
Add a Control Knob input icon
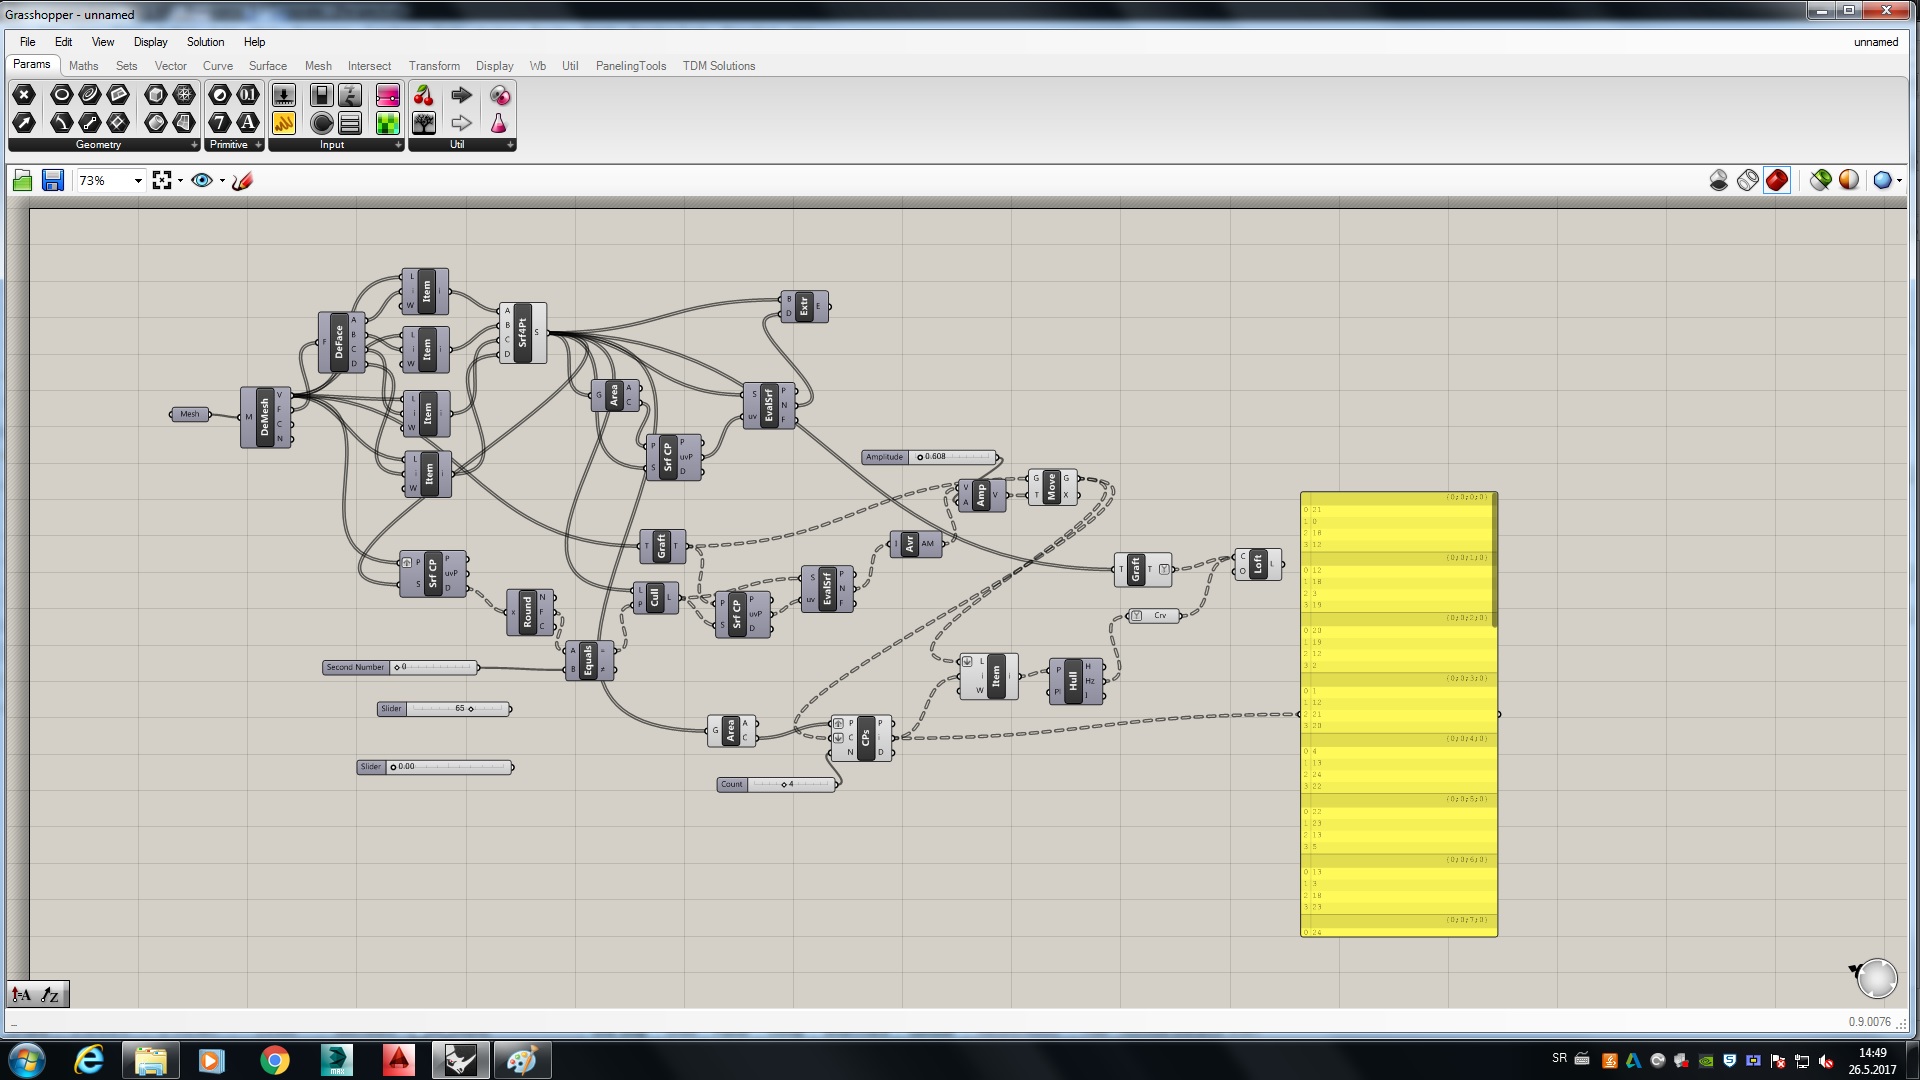pyautogui.click(x=321, y=123)
